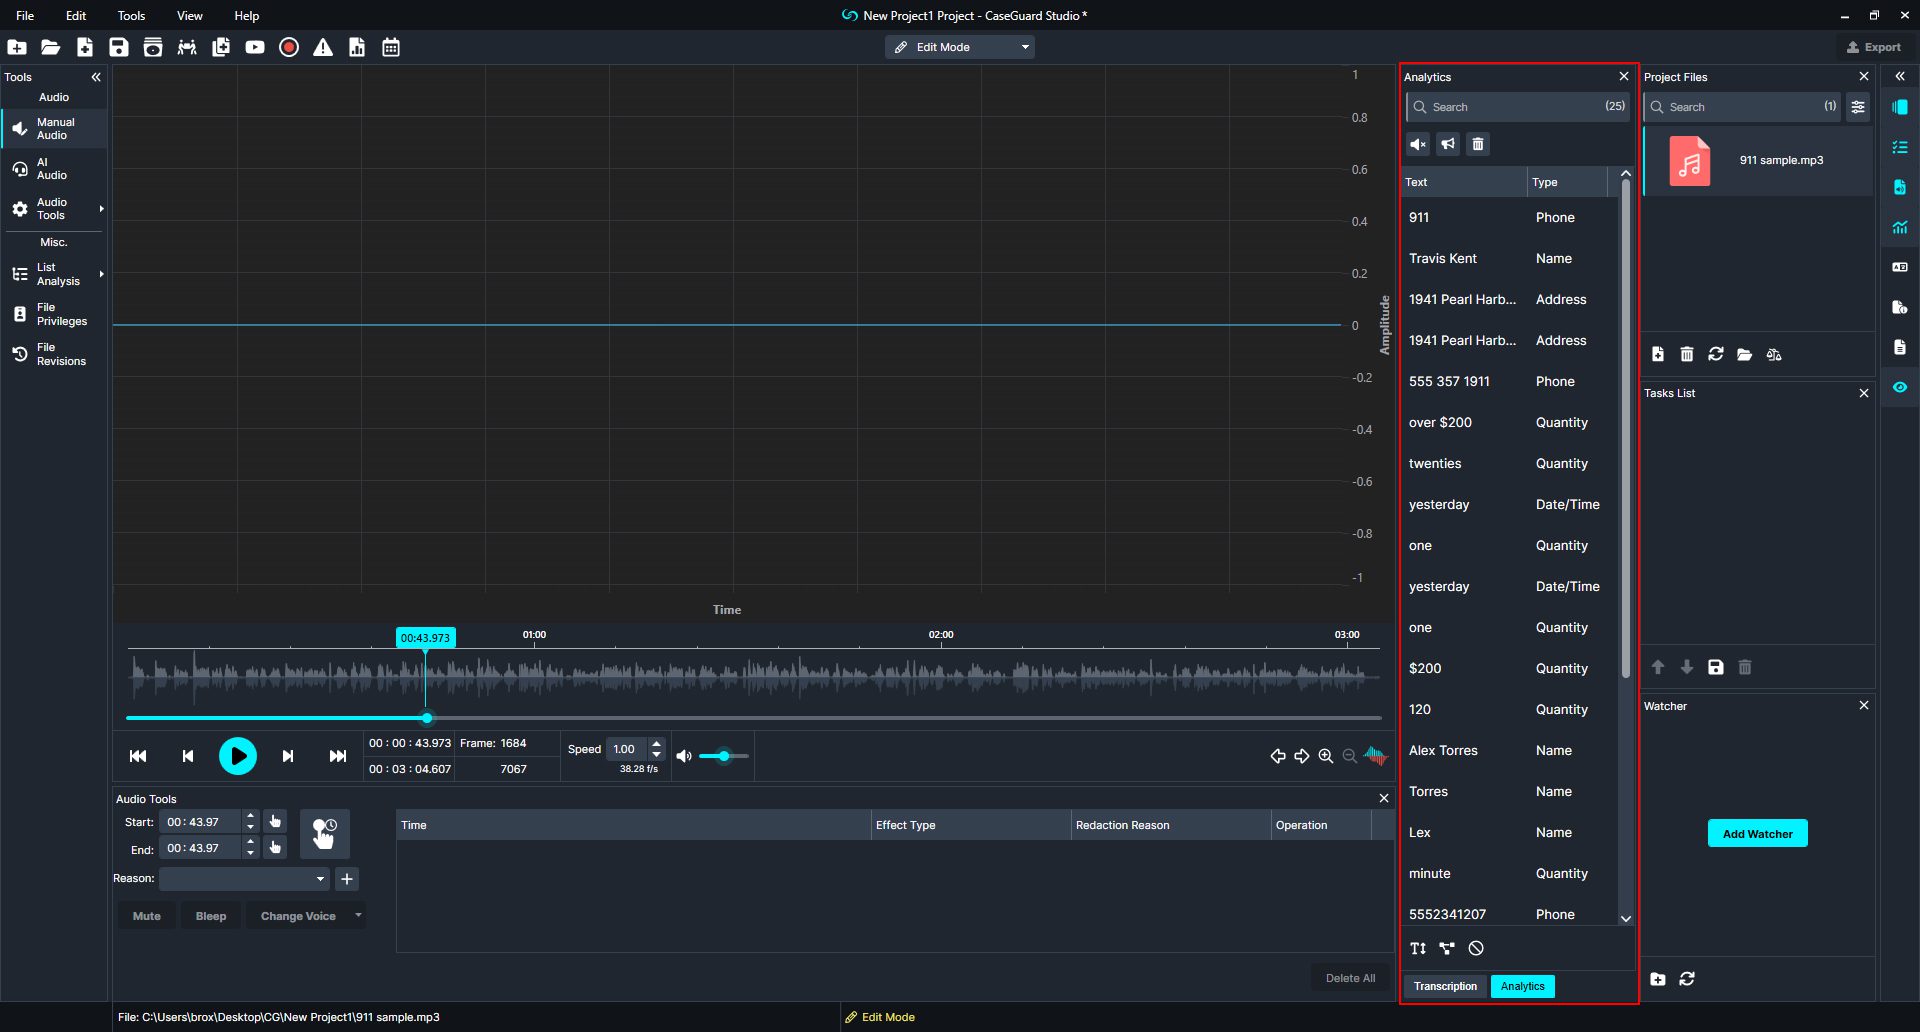Click the warning triangle toolbar icon

[323, 47]
